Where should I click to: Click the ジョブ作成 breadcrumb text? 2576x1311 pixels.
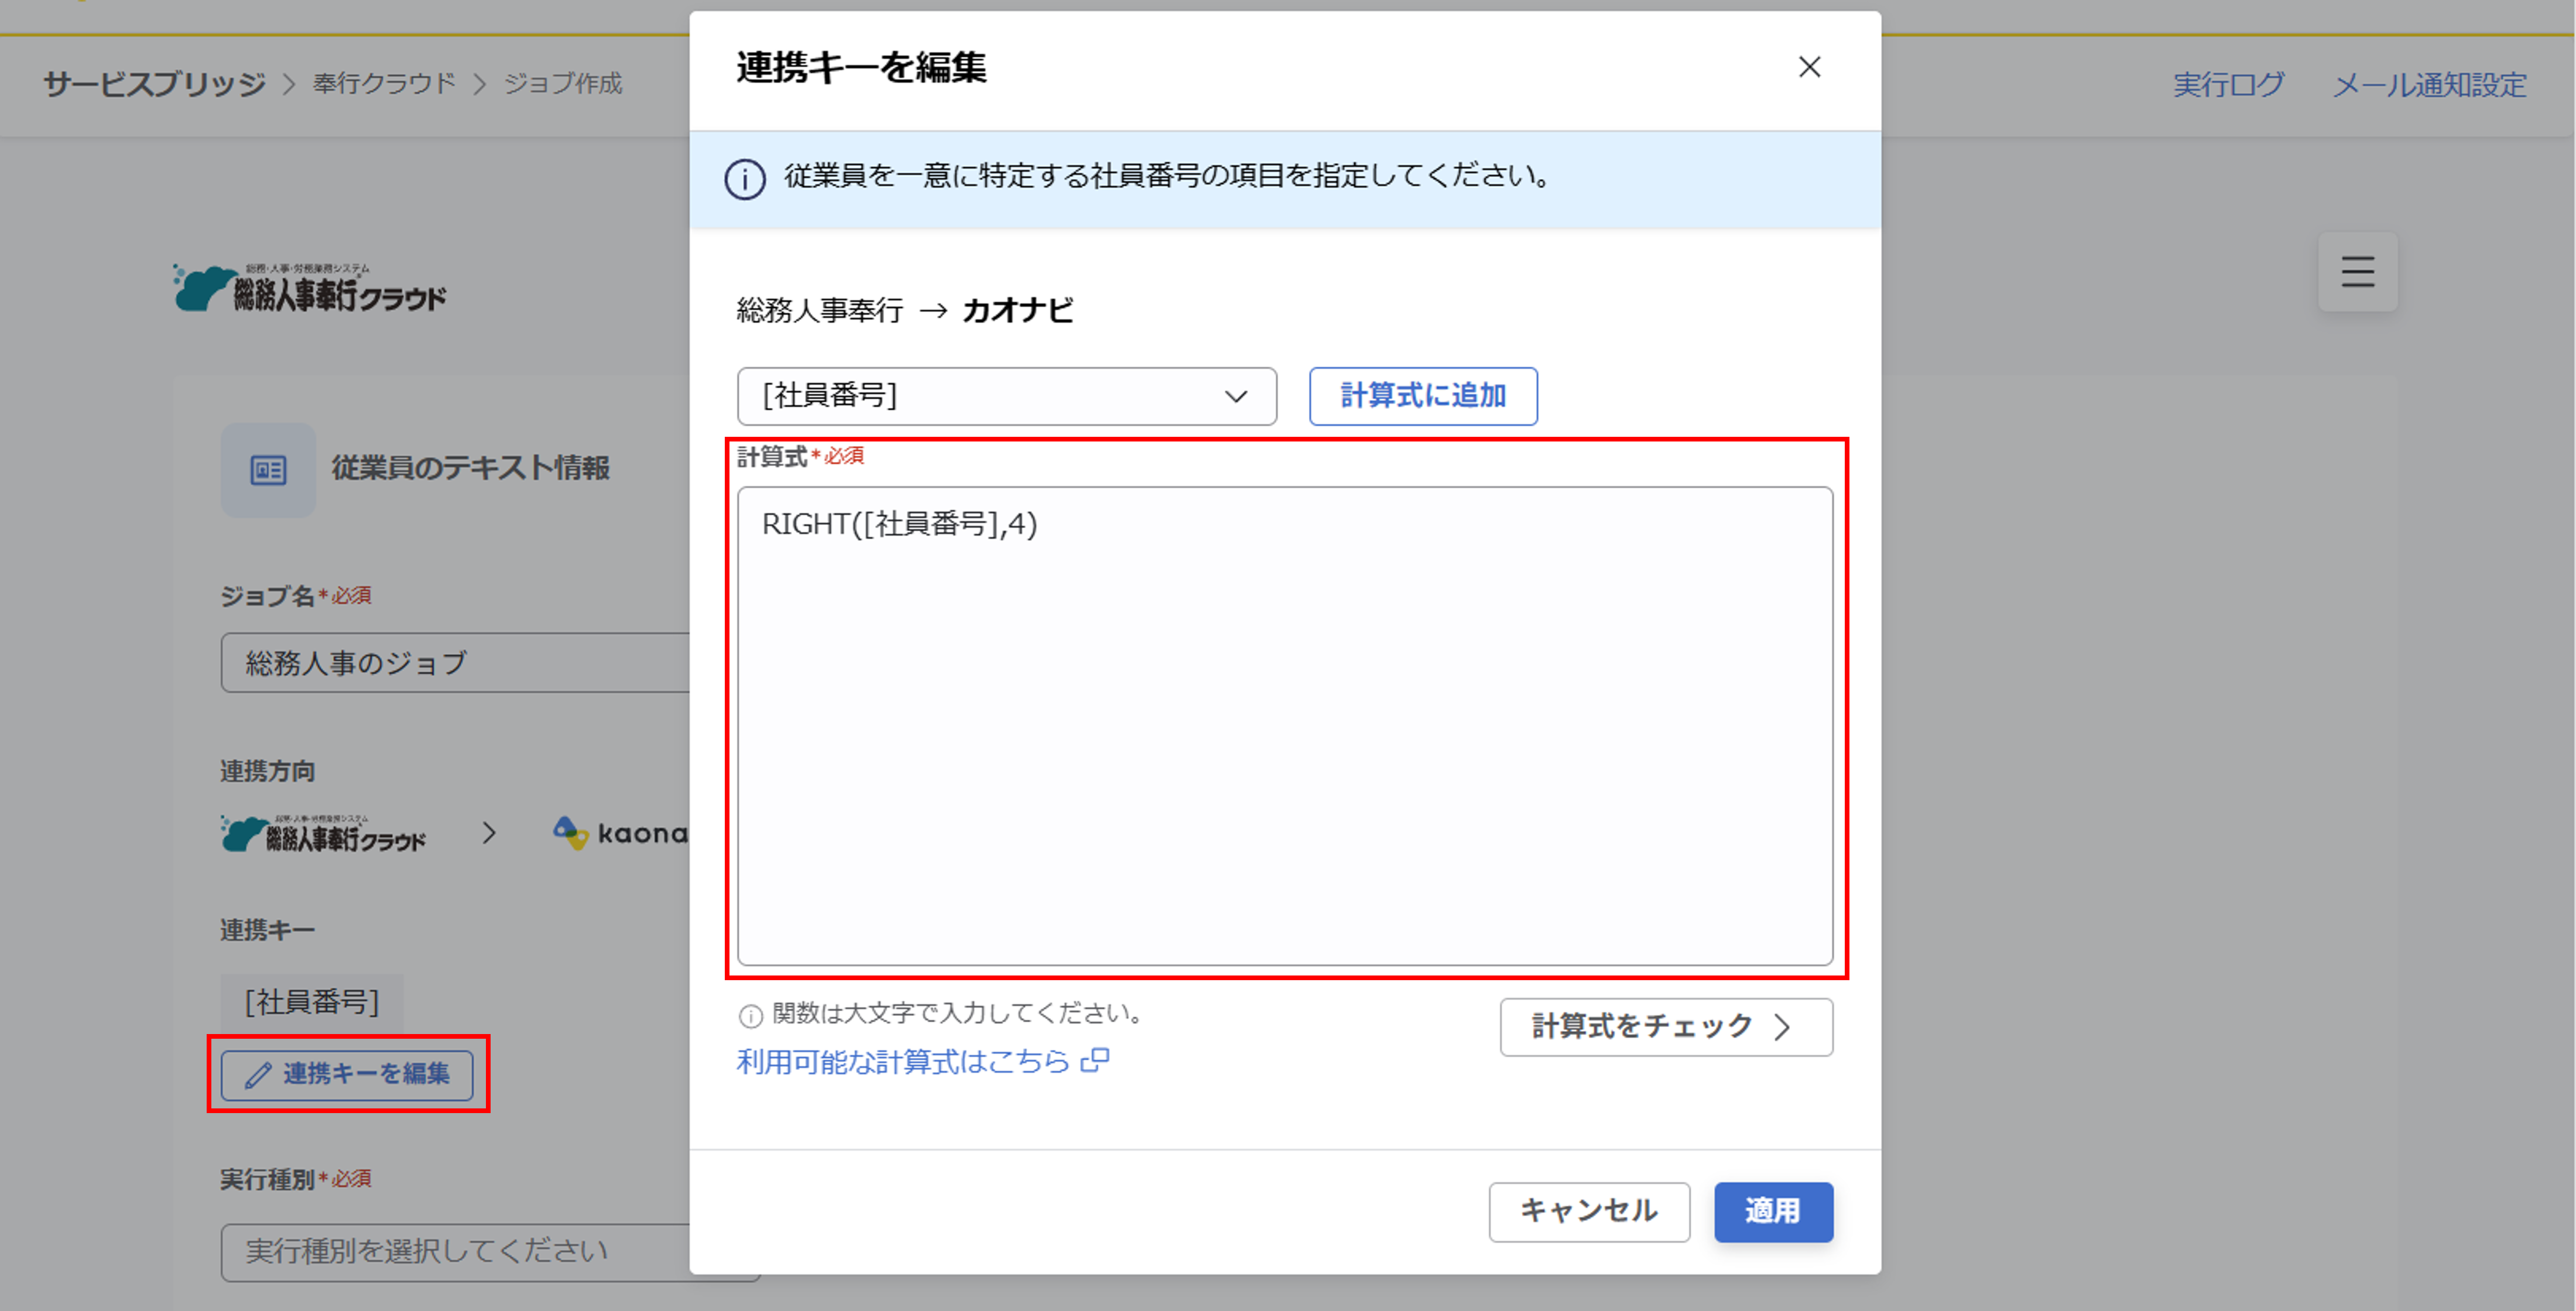563,83
